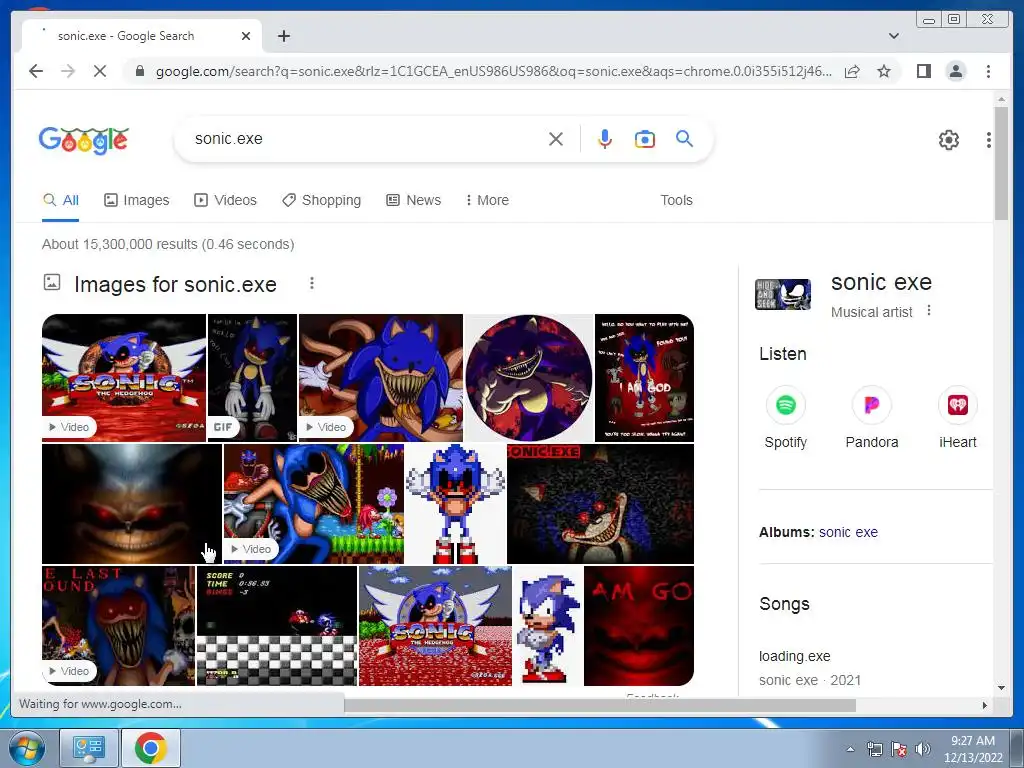Viewport: 1024px width, 768px height.
Task: Click the Chrome taskbar icon
Action: click(151, 748)
